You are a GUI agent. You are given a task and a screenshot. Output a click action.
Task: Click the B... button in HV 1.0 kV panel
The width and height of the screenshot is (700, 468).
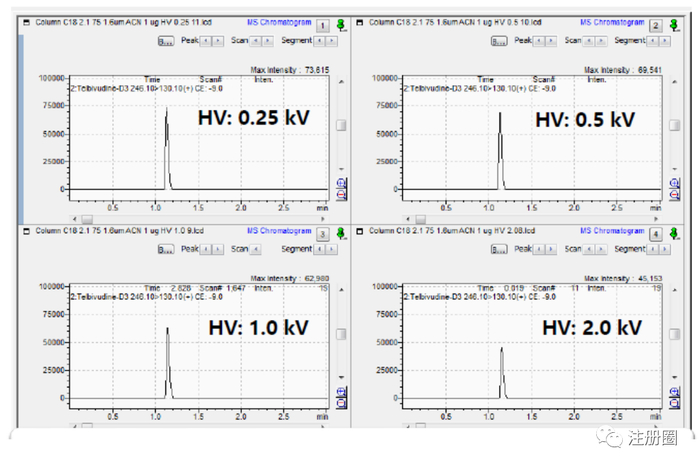point(166,249)
